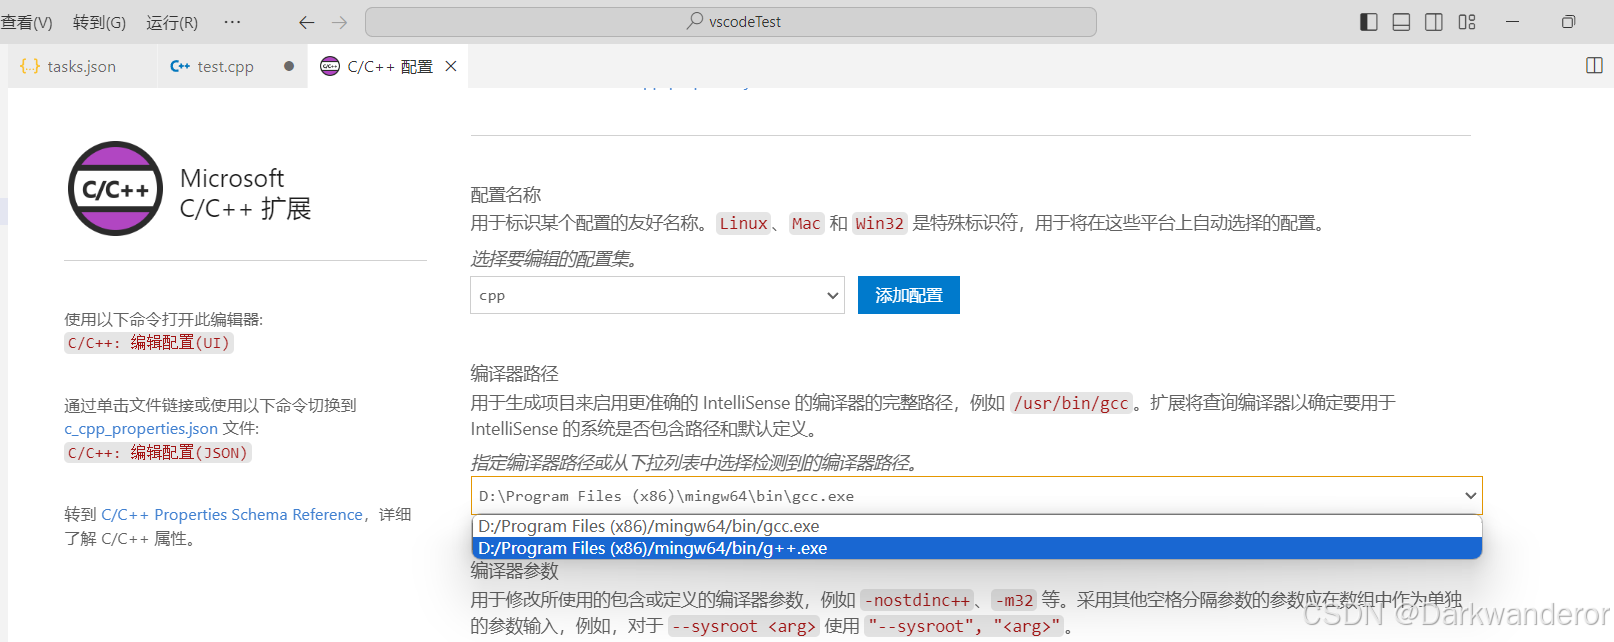Click the compiler path combo box field
This screenshot has height=642, width=1614.
(x=976, y=496)
